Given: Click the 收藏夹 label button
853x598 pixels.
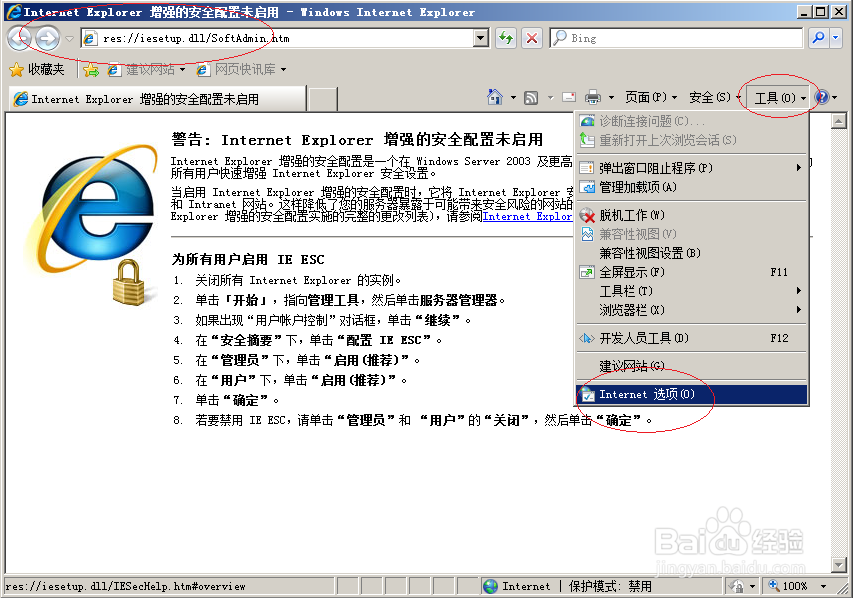Looking at the screenshot, I should [46, 70].
